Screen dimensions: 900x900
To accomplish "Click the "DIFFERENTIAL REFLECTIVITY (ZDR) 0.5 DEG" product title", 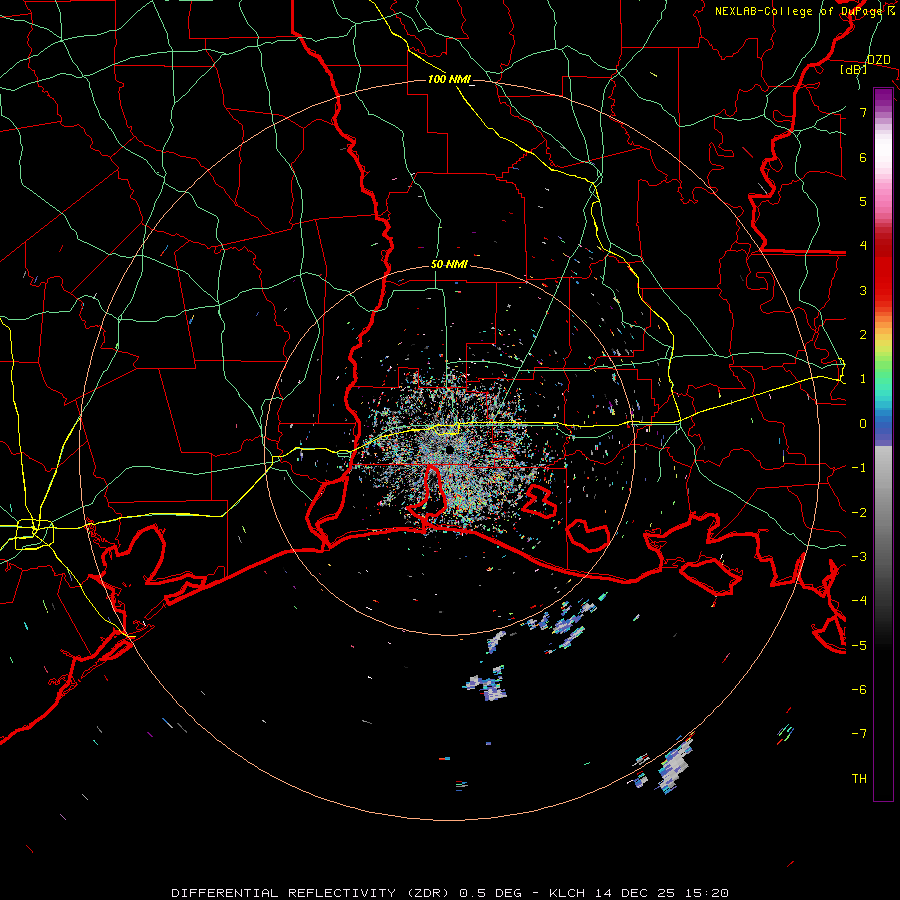I will (346, 893).
